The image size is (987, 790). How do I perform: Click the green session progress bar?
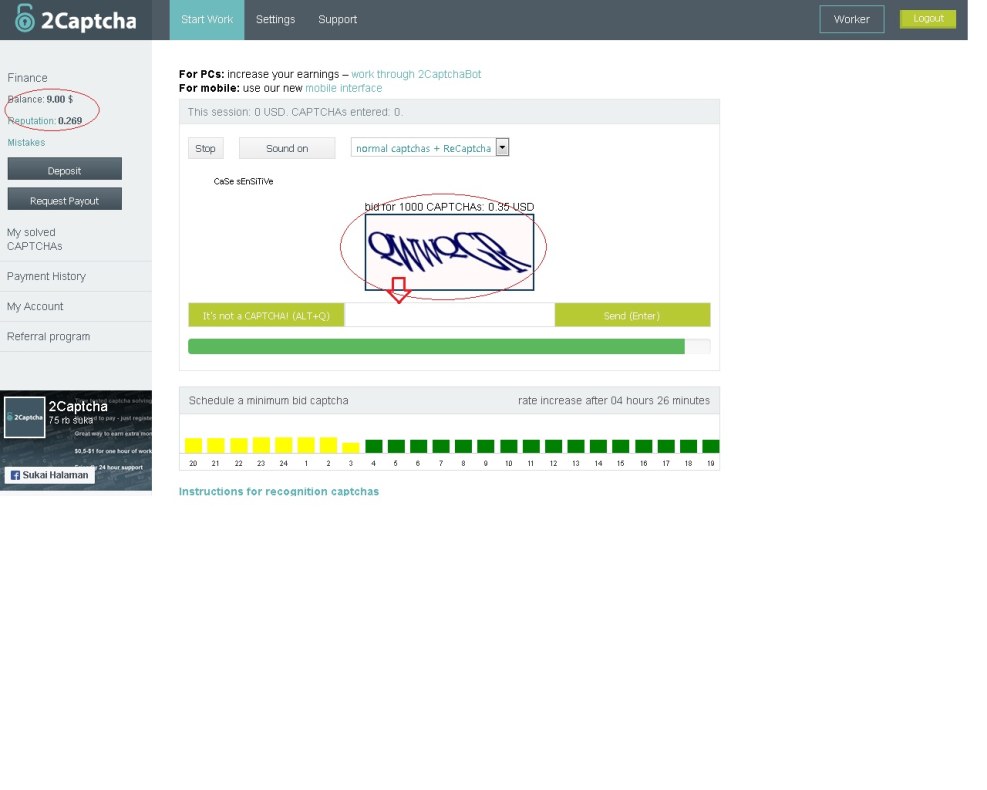436,345
